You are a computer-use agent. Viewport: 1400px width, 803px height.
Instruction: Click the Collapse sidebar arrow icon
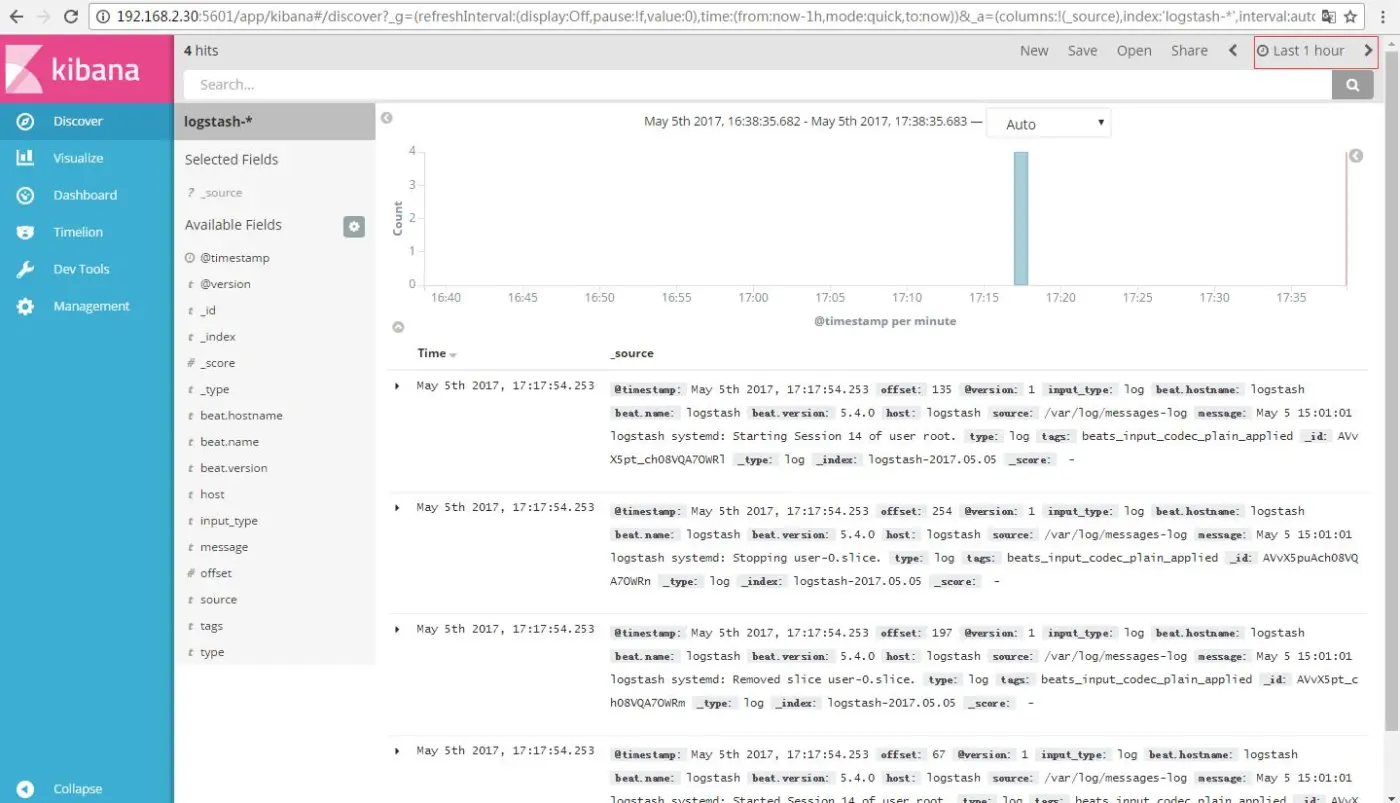[25, 789]
